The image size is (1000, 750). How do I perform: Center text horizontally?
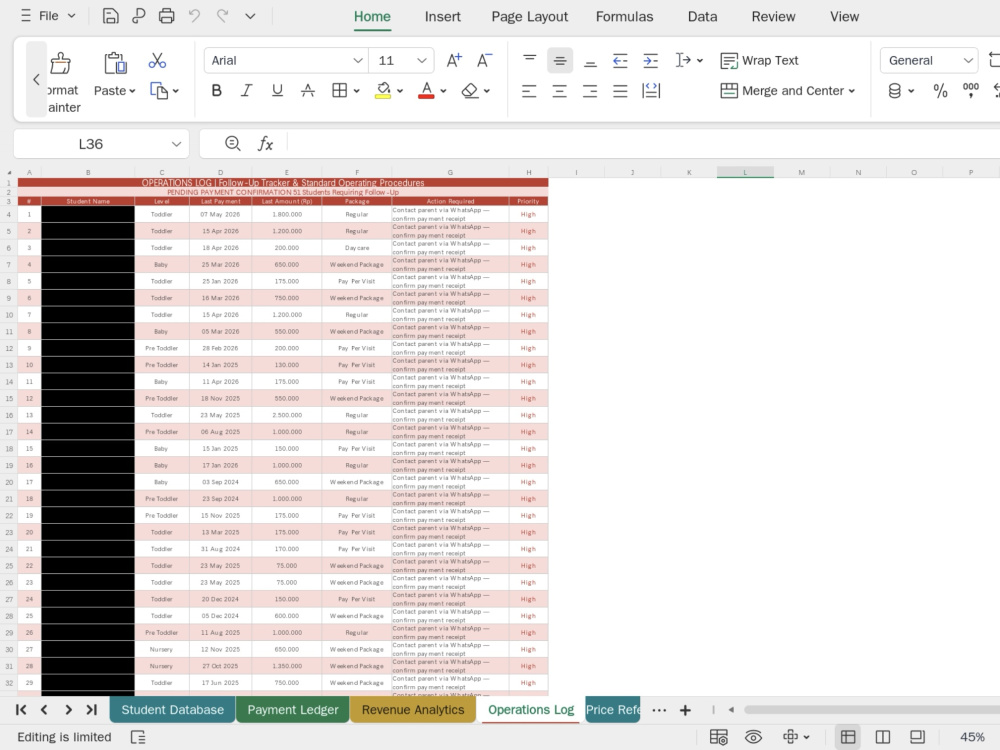[559, 91]
